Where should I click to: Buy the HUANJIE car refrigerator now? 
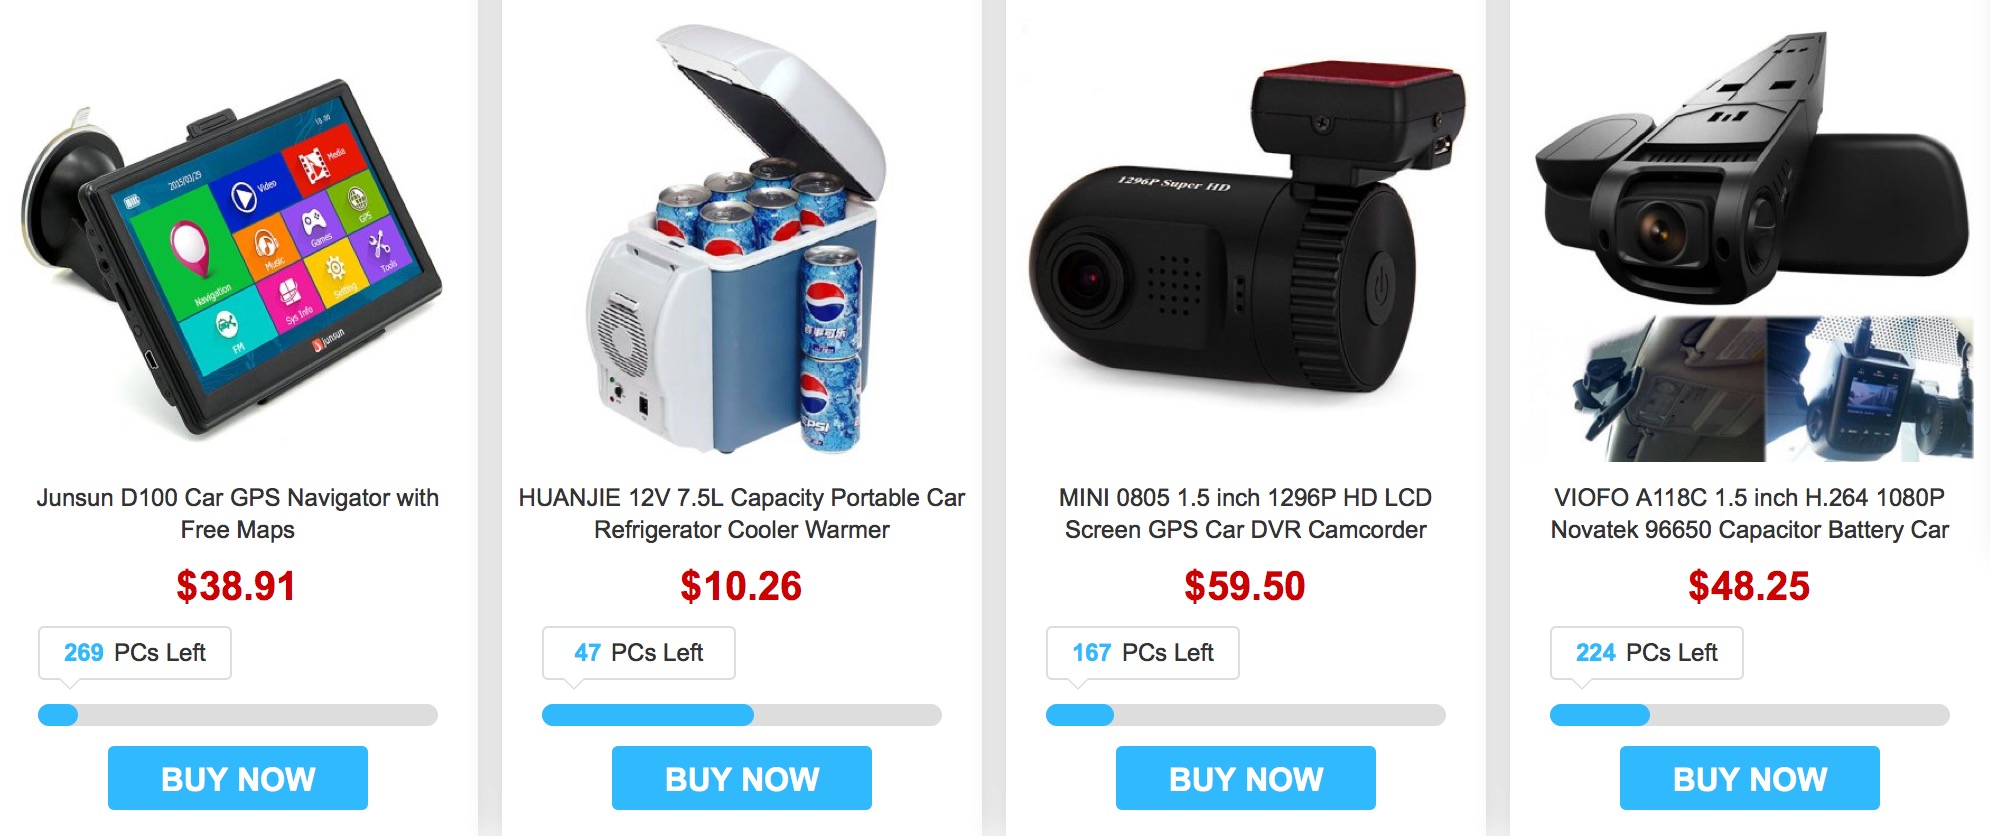[742, 778]
